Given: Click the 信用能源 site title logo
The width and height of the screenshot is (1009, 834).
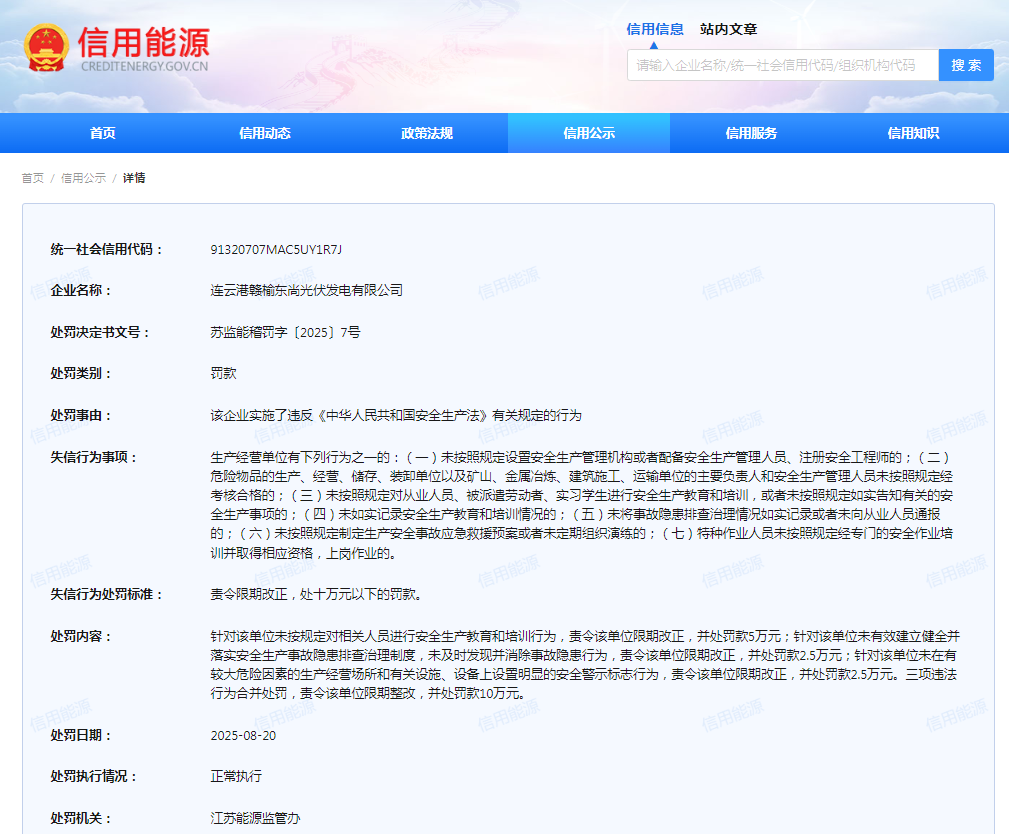Looking at the screenshot, I should tap(143, 48).
